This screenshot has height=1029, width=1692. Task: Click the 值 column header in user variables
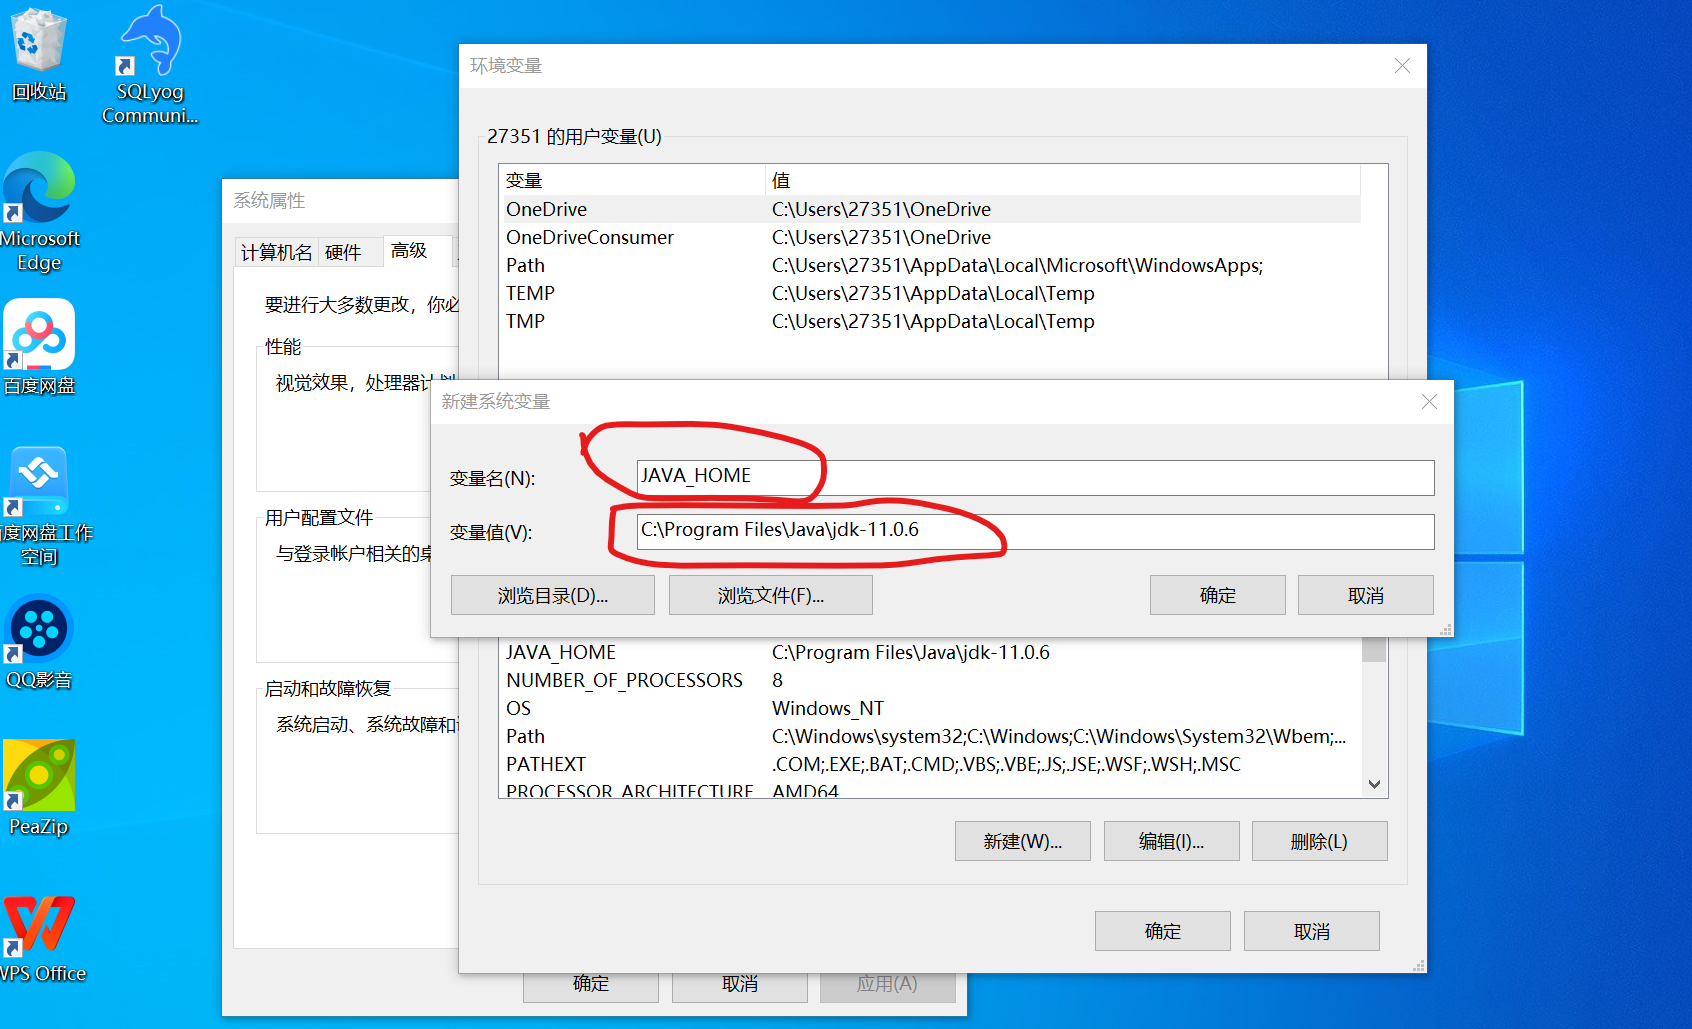(x=1063, y=180)
